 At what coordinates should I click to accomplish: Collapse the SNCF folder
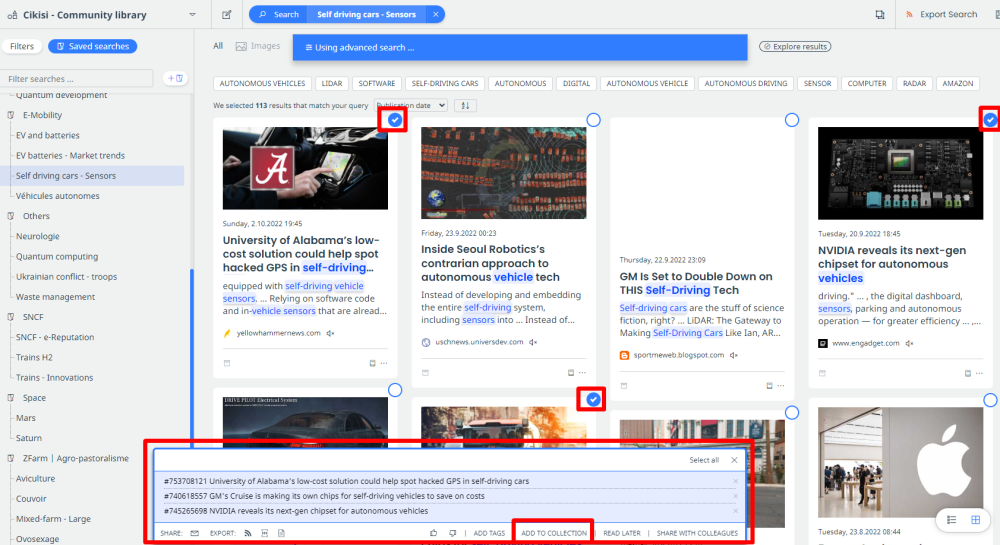(11, 317)
